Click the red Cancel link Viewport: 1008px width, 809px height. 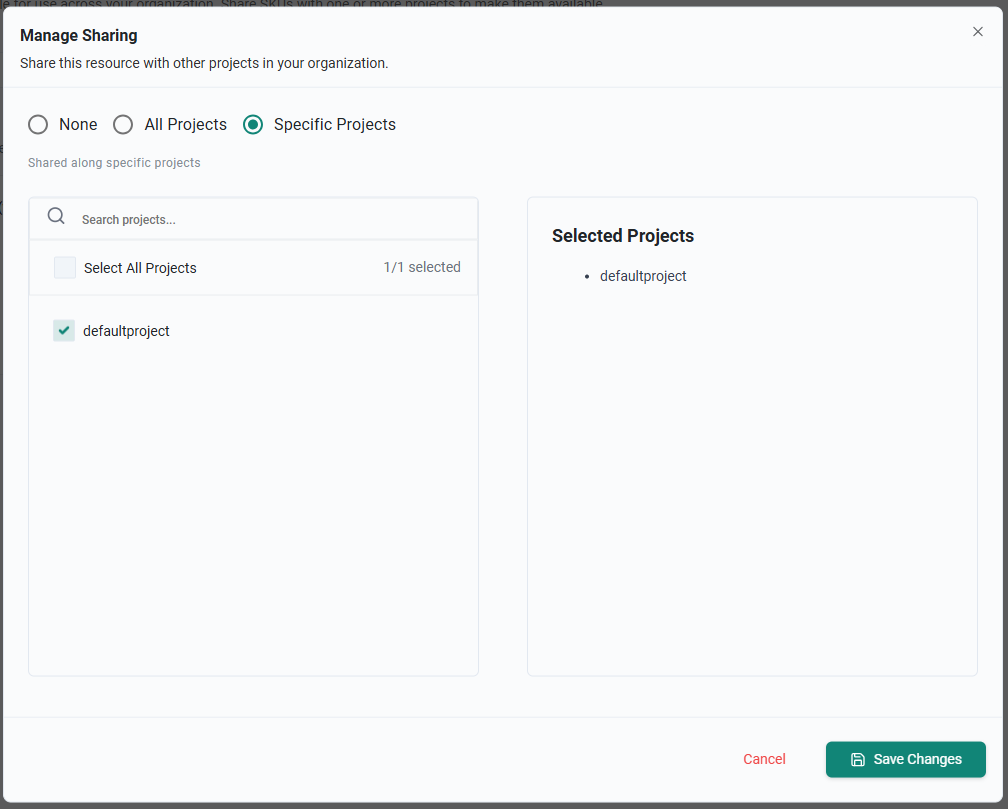[764, 760]
